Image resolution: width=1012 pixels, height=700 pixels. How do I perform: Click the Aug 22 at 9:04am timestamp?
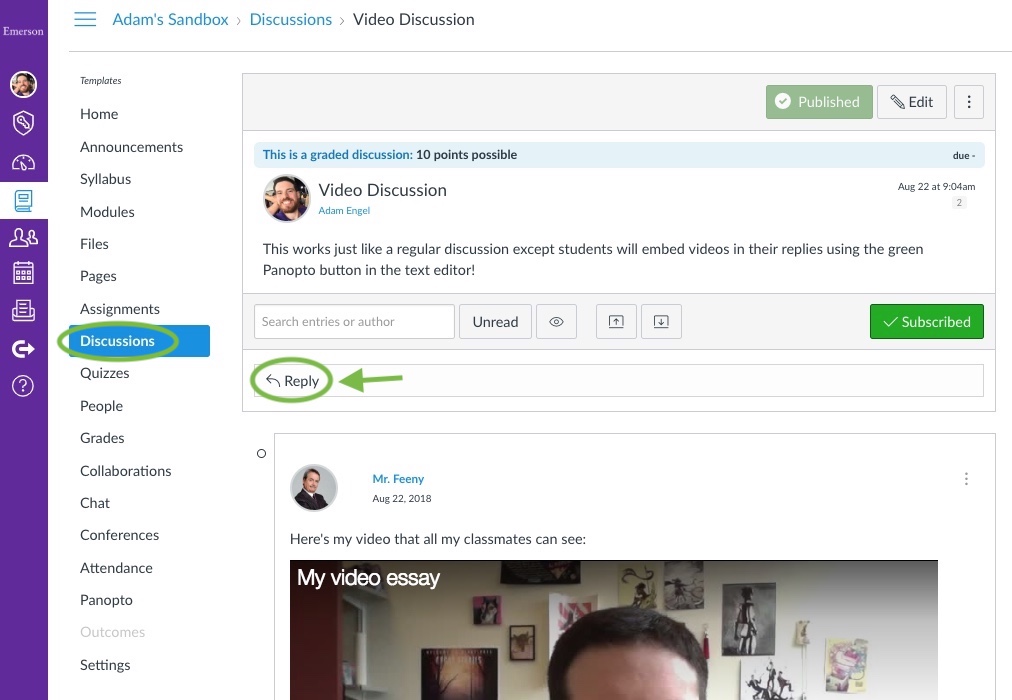click(936, 186)
